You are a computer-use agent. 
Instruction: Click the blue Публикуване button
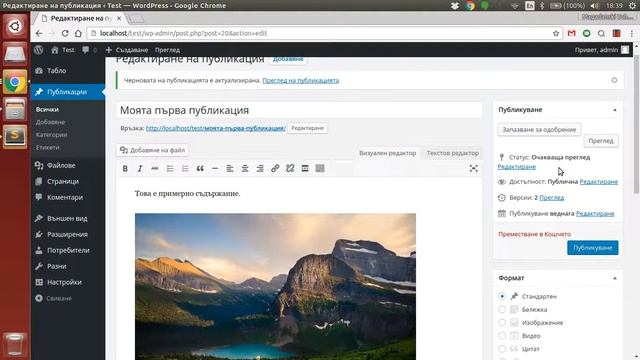pos(593,248)
